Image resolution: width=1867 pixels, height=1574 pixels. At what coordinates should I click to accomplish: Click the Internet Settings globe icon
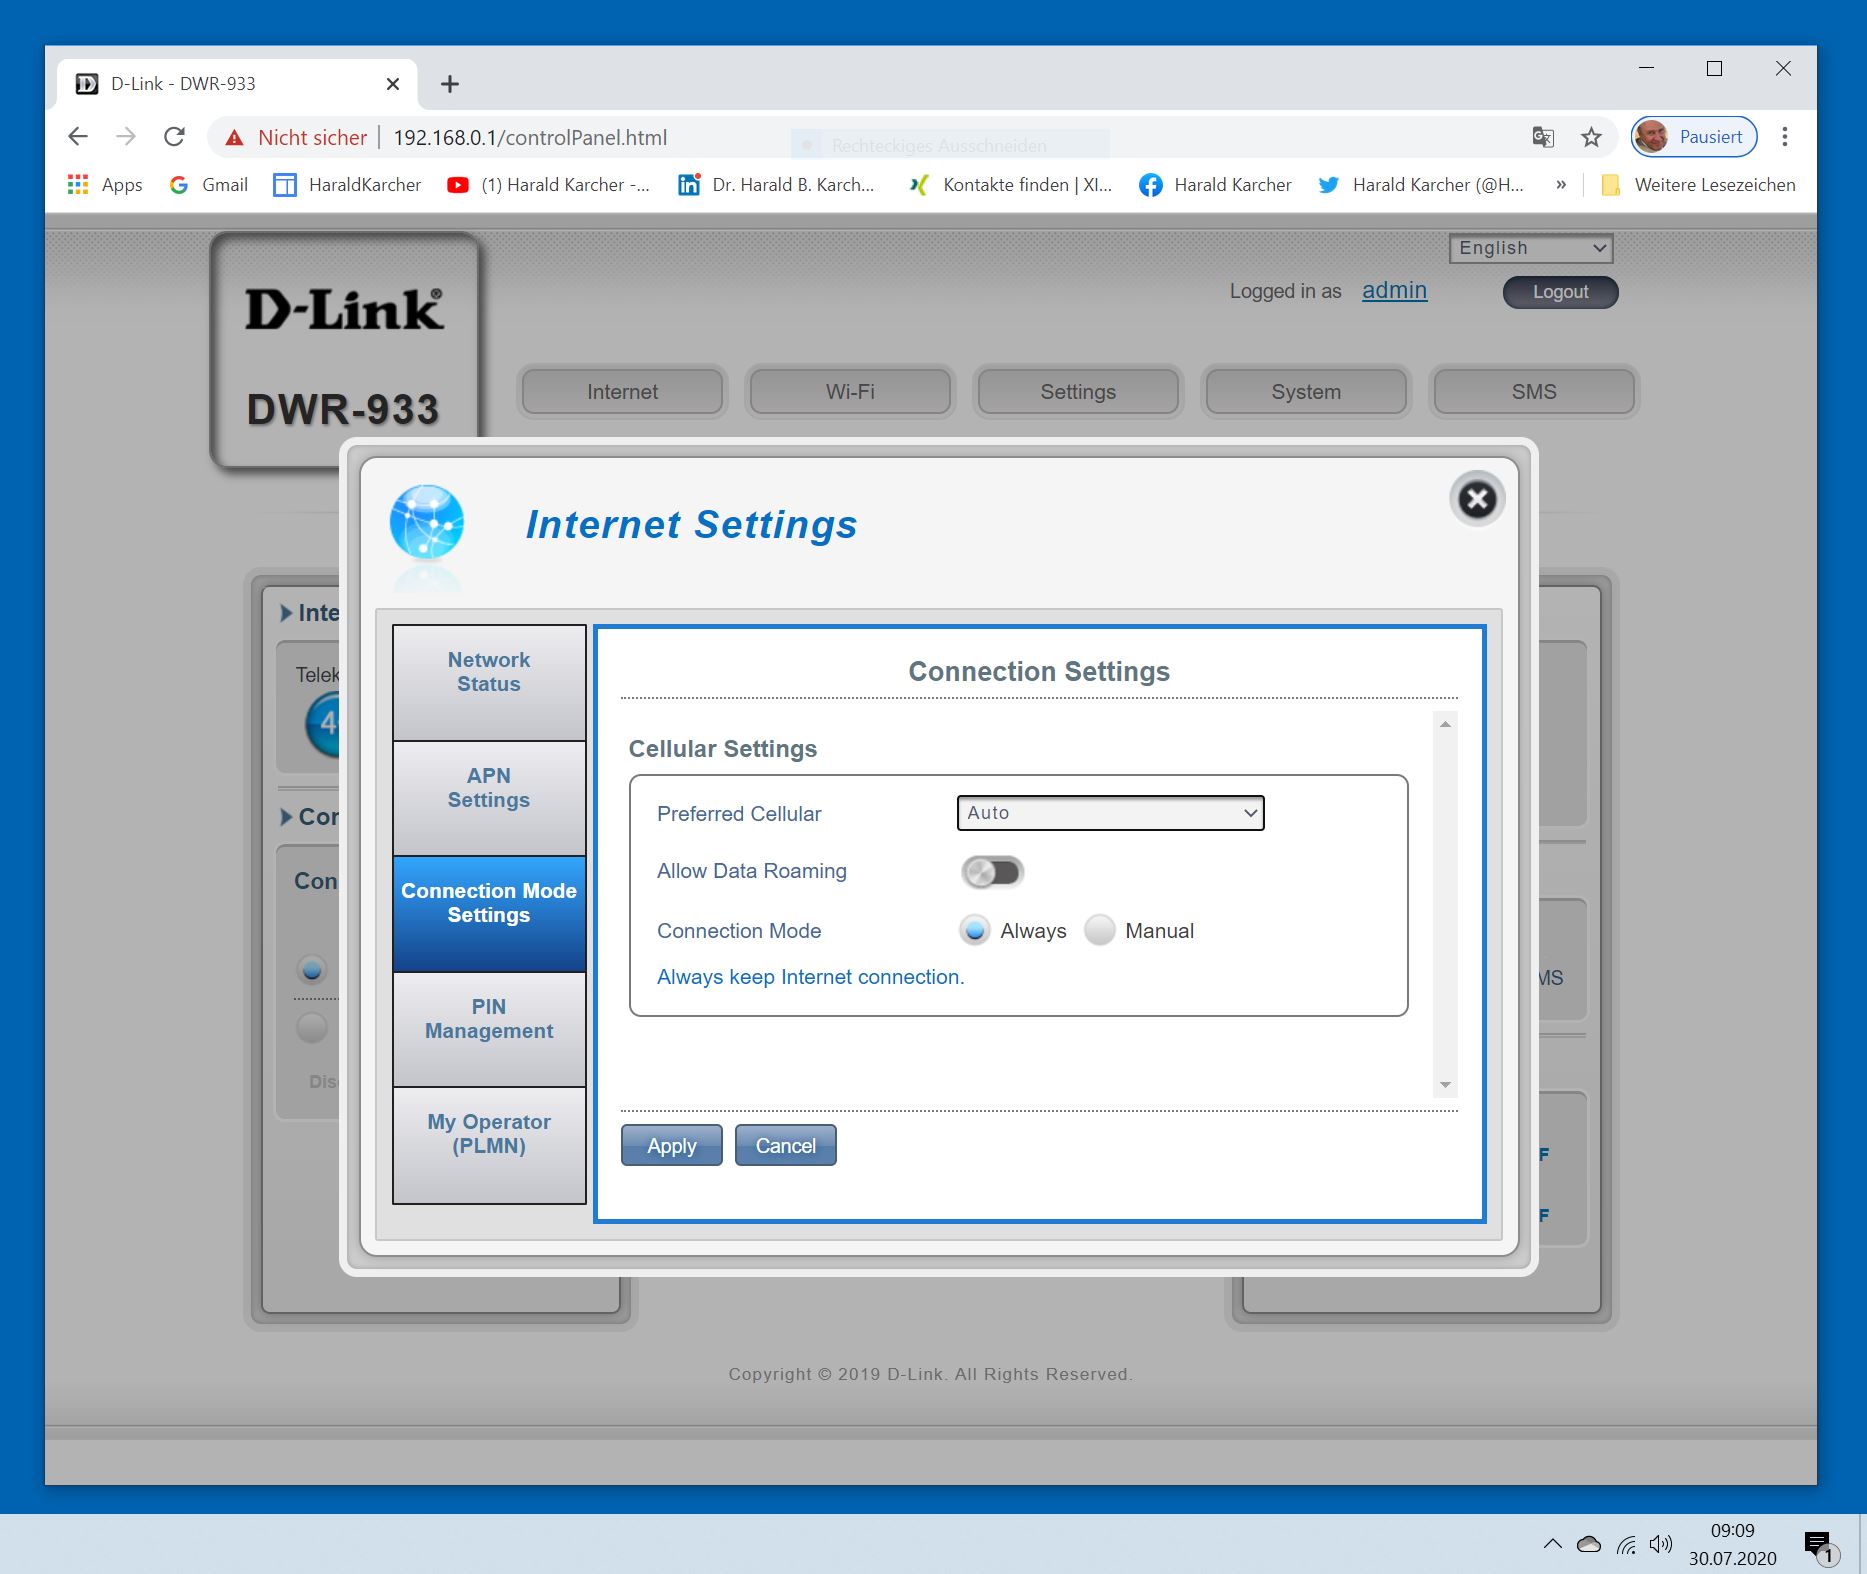pyautogui.click(x=427, y=522)
